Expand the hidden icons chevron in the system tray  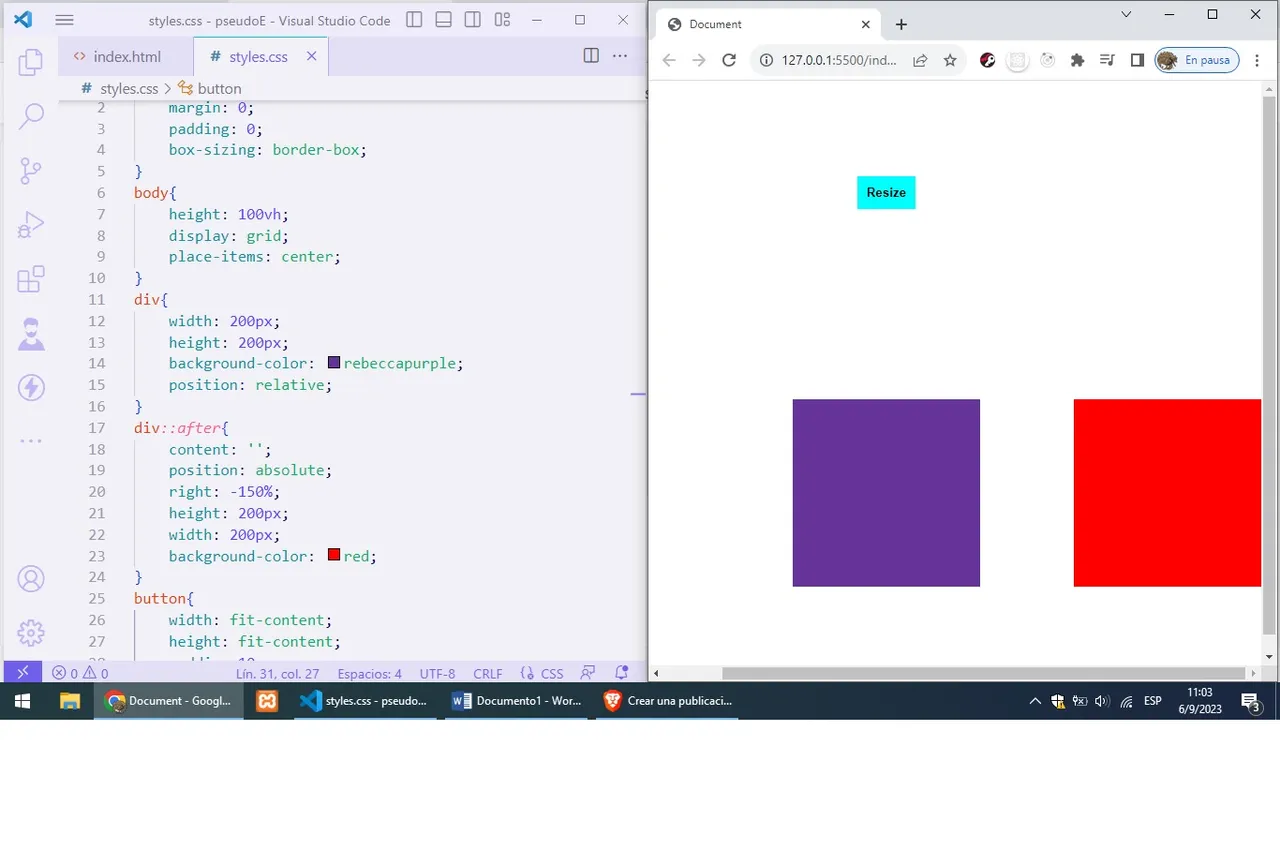(1035, 700)
